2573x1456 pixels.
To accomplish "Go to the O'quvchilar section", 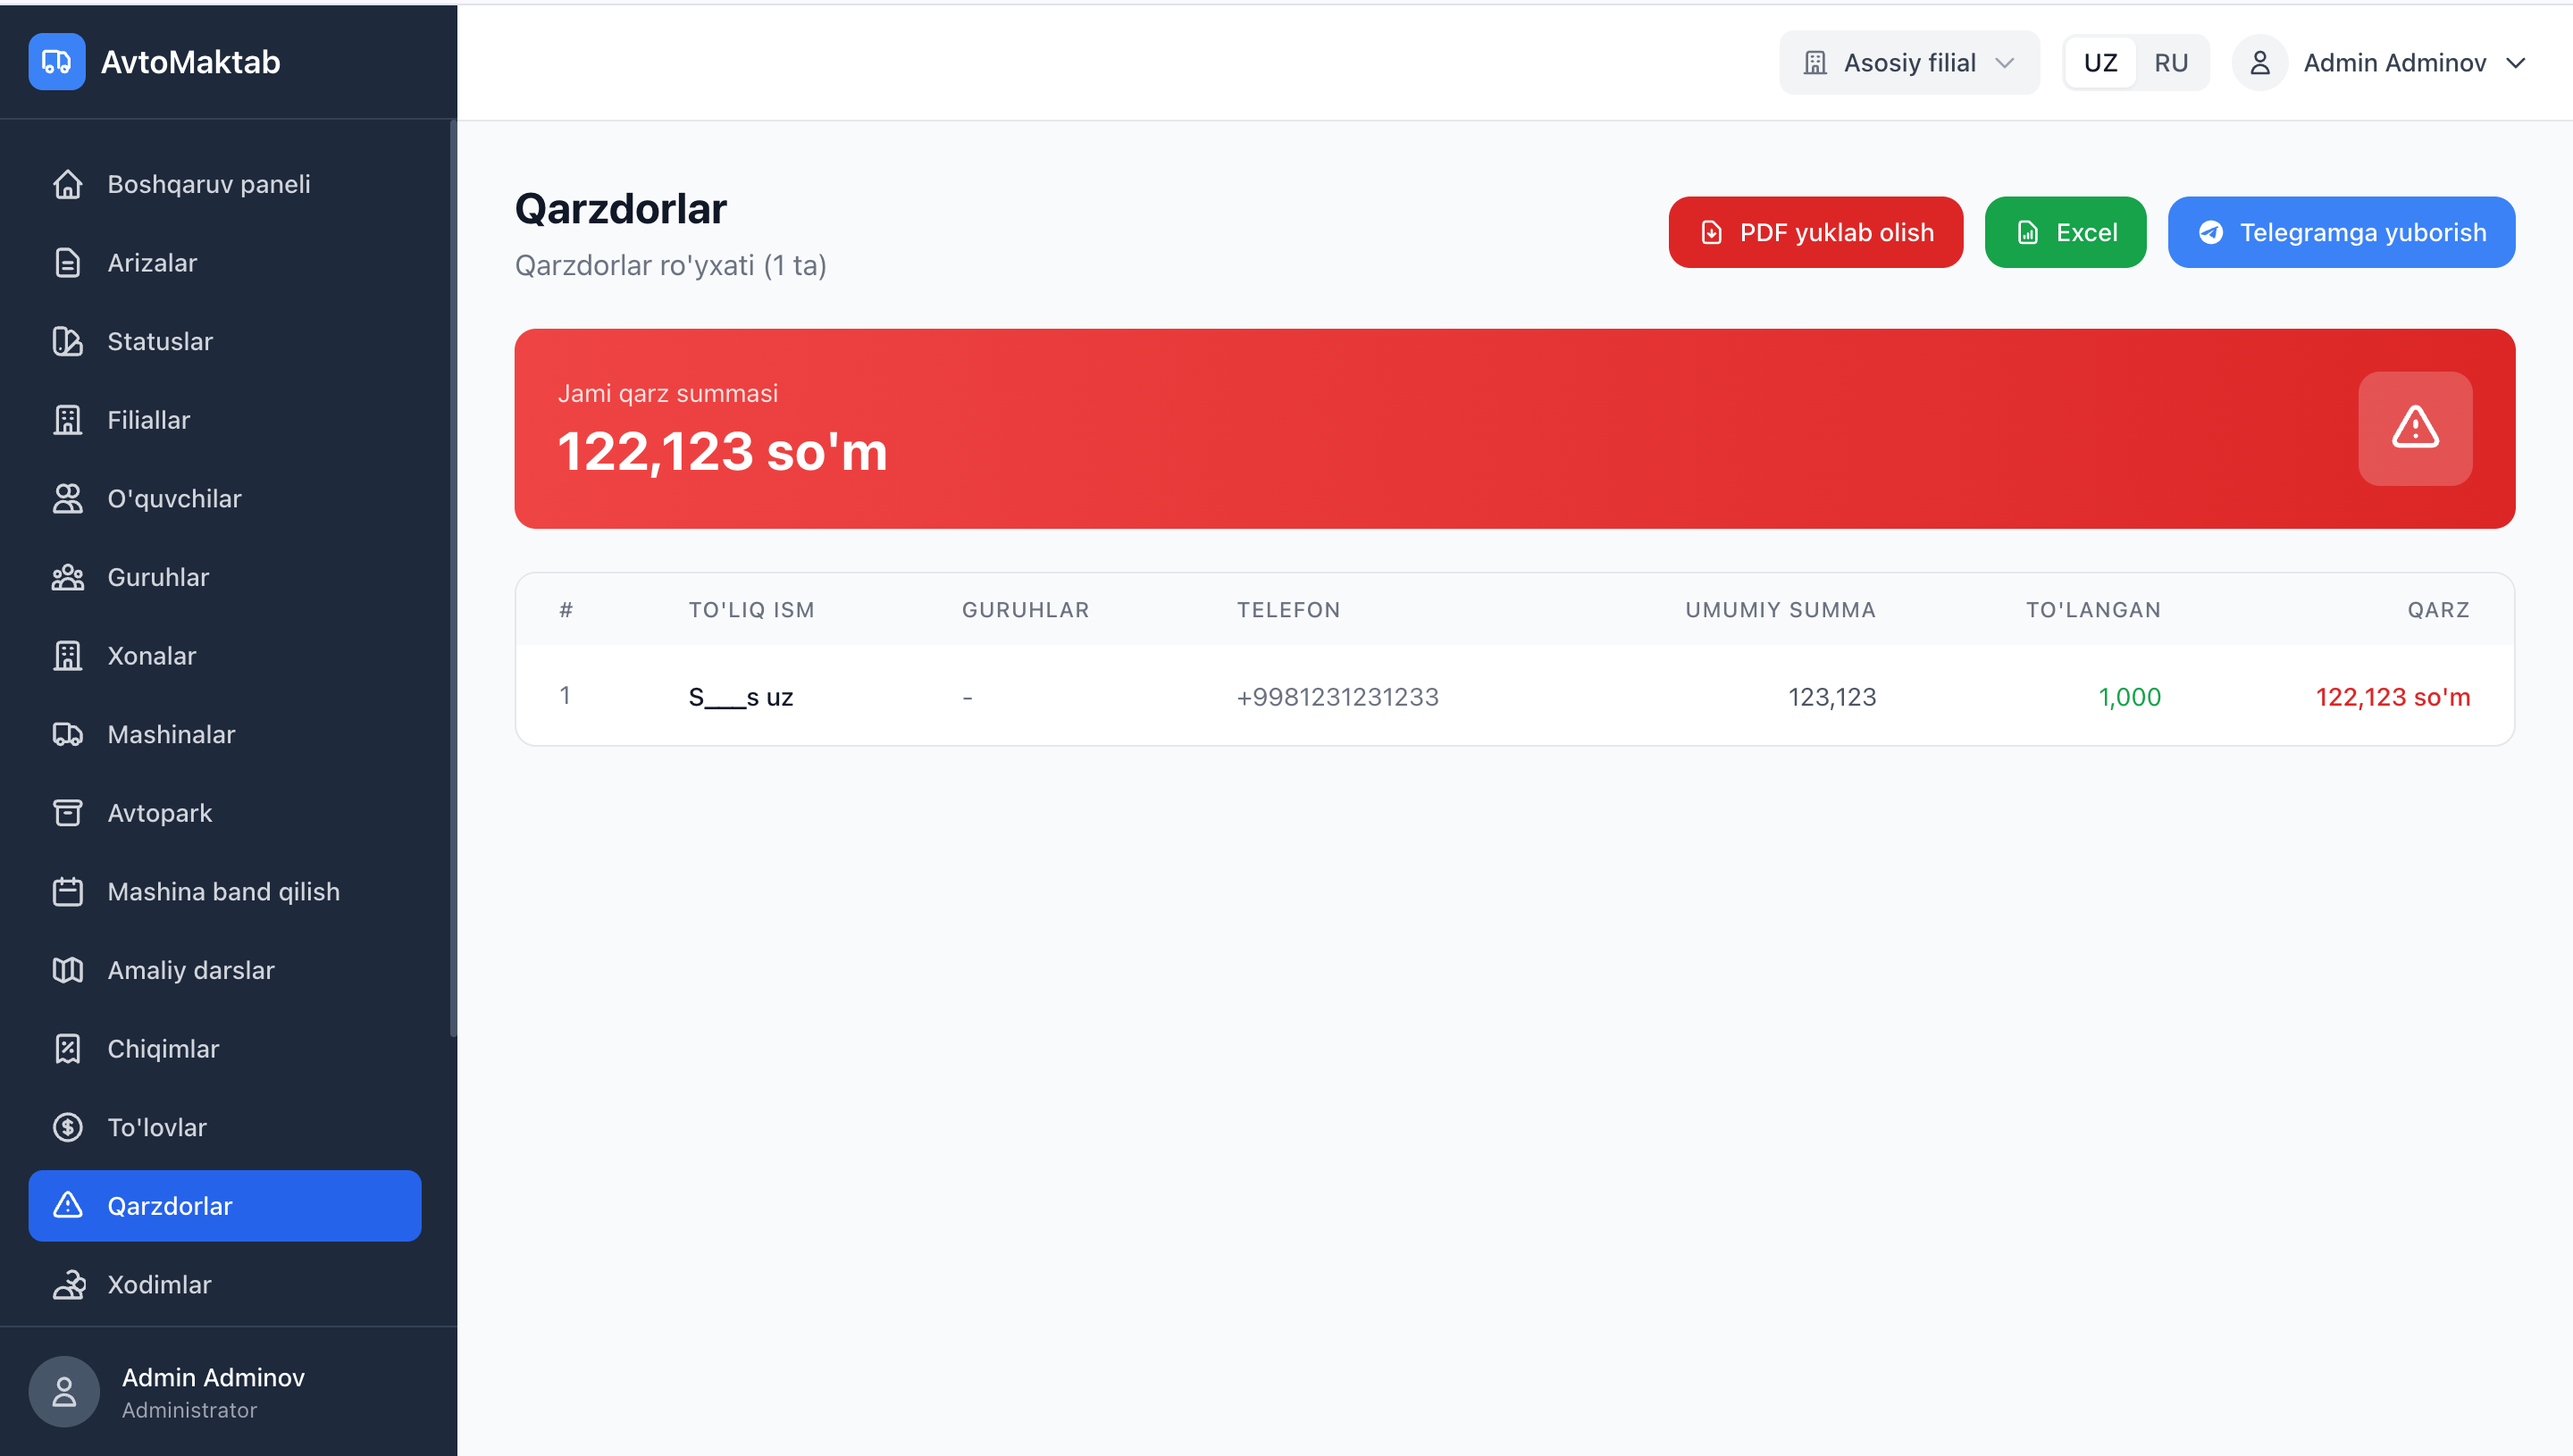I will point(174,498).
